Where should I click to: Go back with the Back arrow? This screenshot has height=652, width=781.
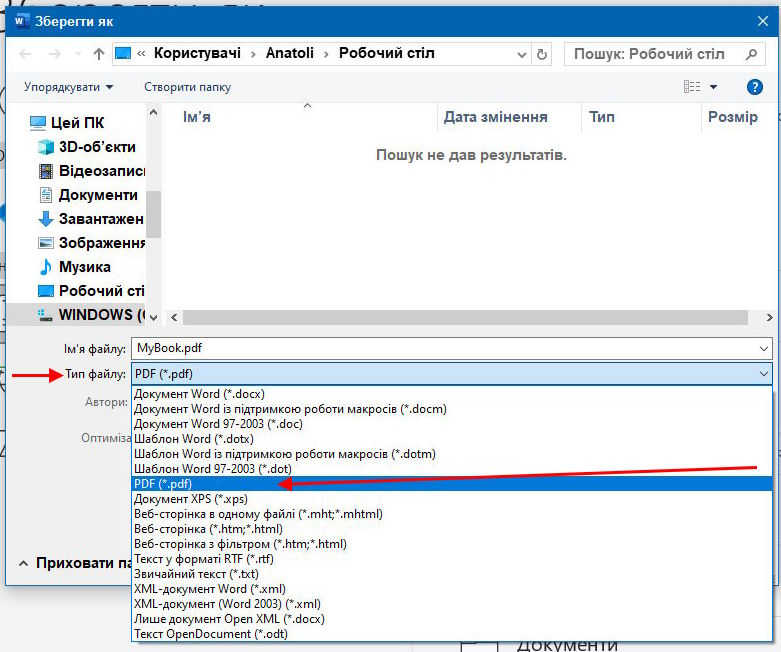click(x=25, y=54)
